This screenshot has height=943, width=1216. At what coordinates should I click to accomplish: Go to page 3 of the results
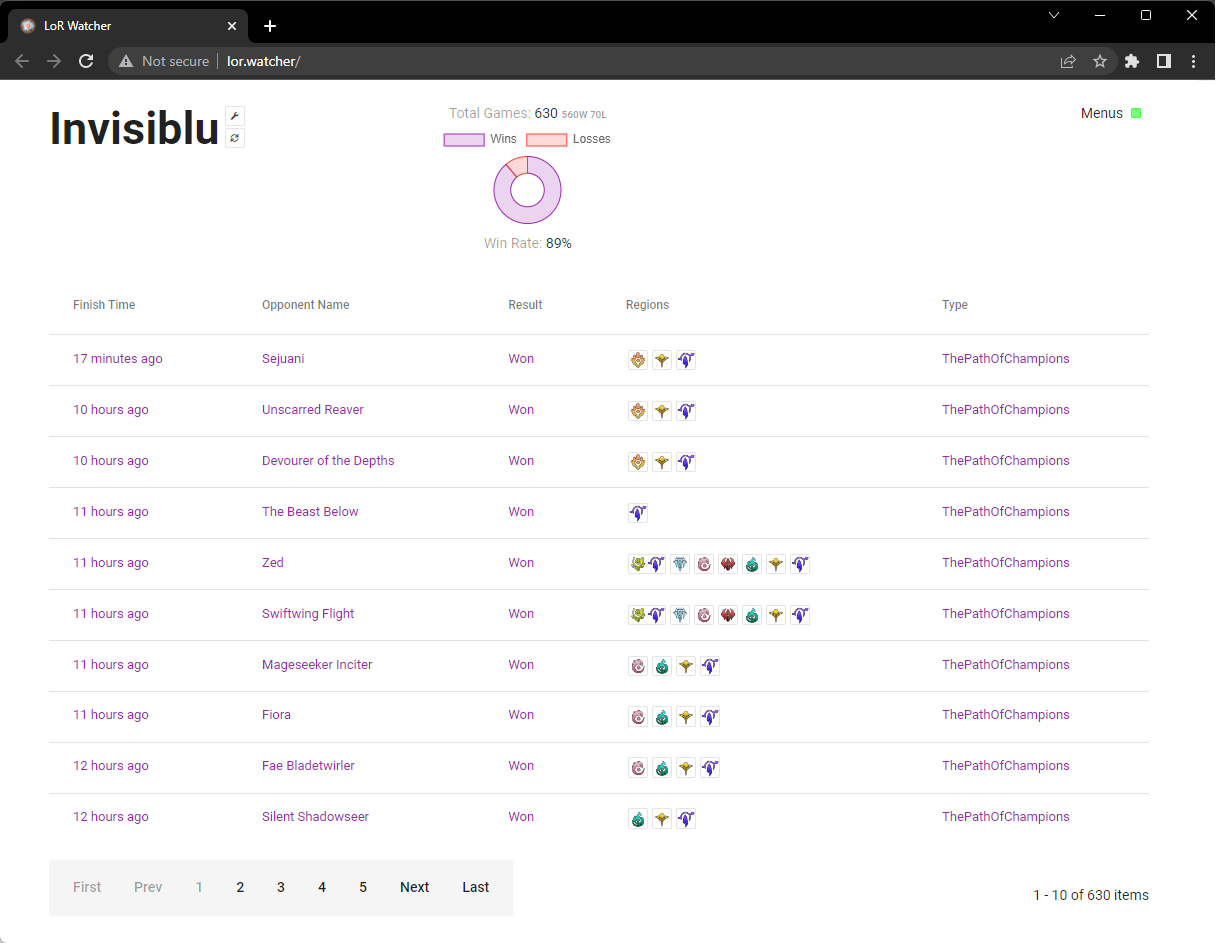[x=281, y=887]
